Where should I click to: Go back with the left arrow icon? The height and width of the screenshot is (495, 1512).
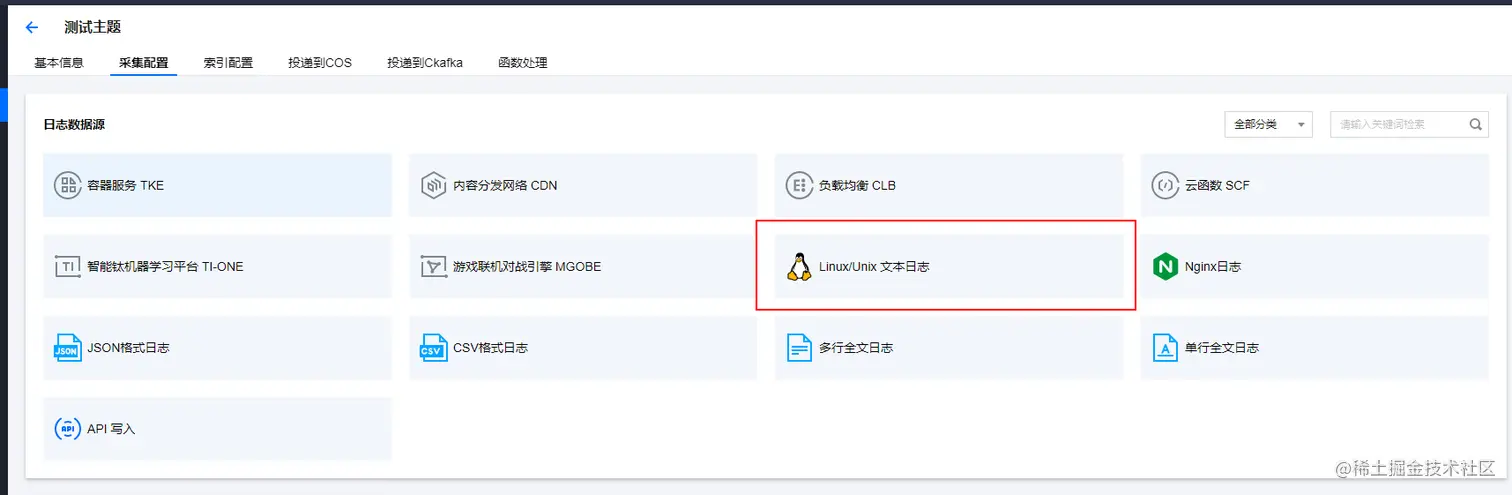tap(31, 28)
